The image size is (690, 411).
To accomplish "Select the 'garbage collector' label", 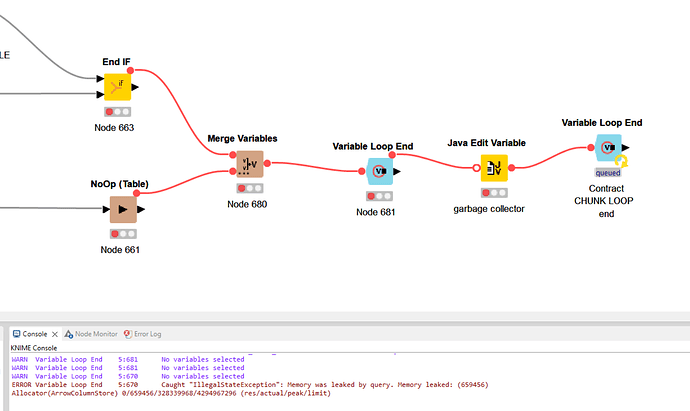I will pos(489,209).
